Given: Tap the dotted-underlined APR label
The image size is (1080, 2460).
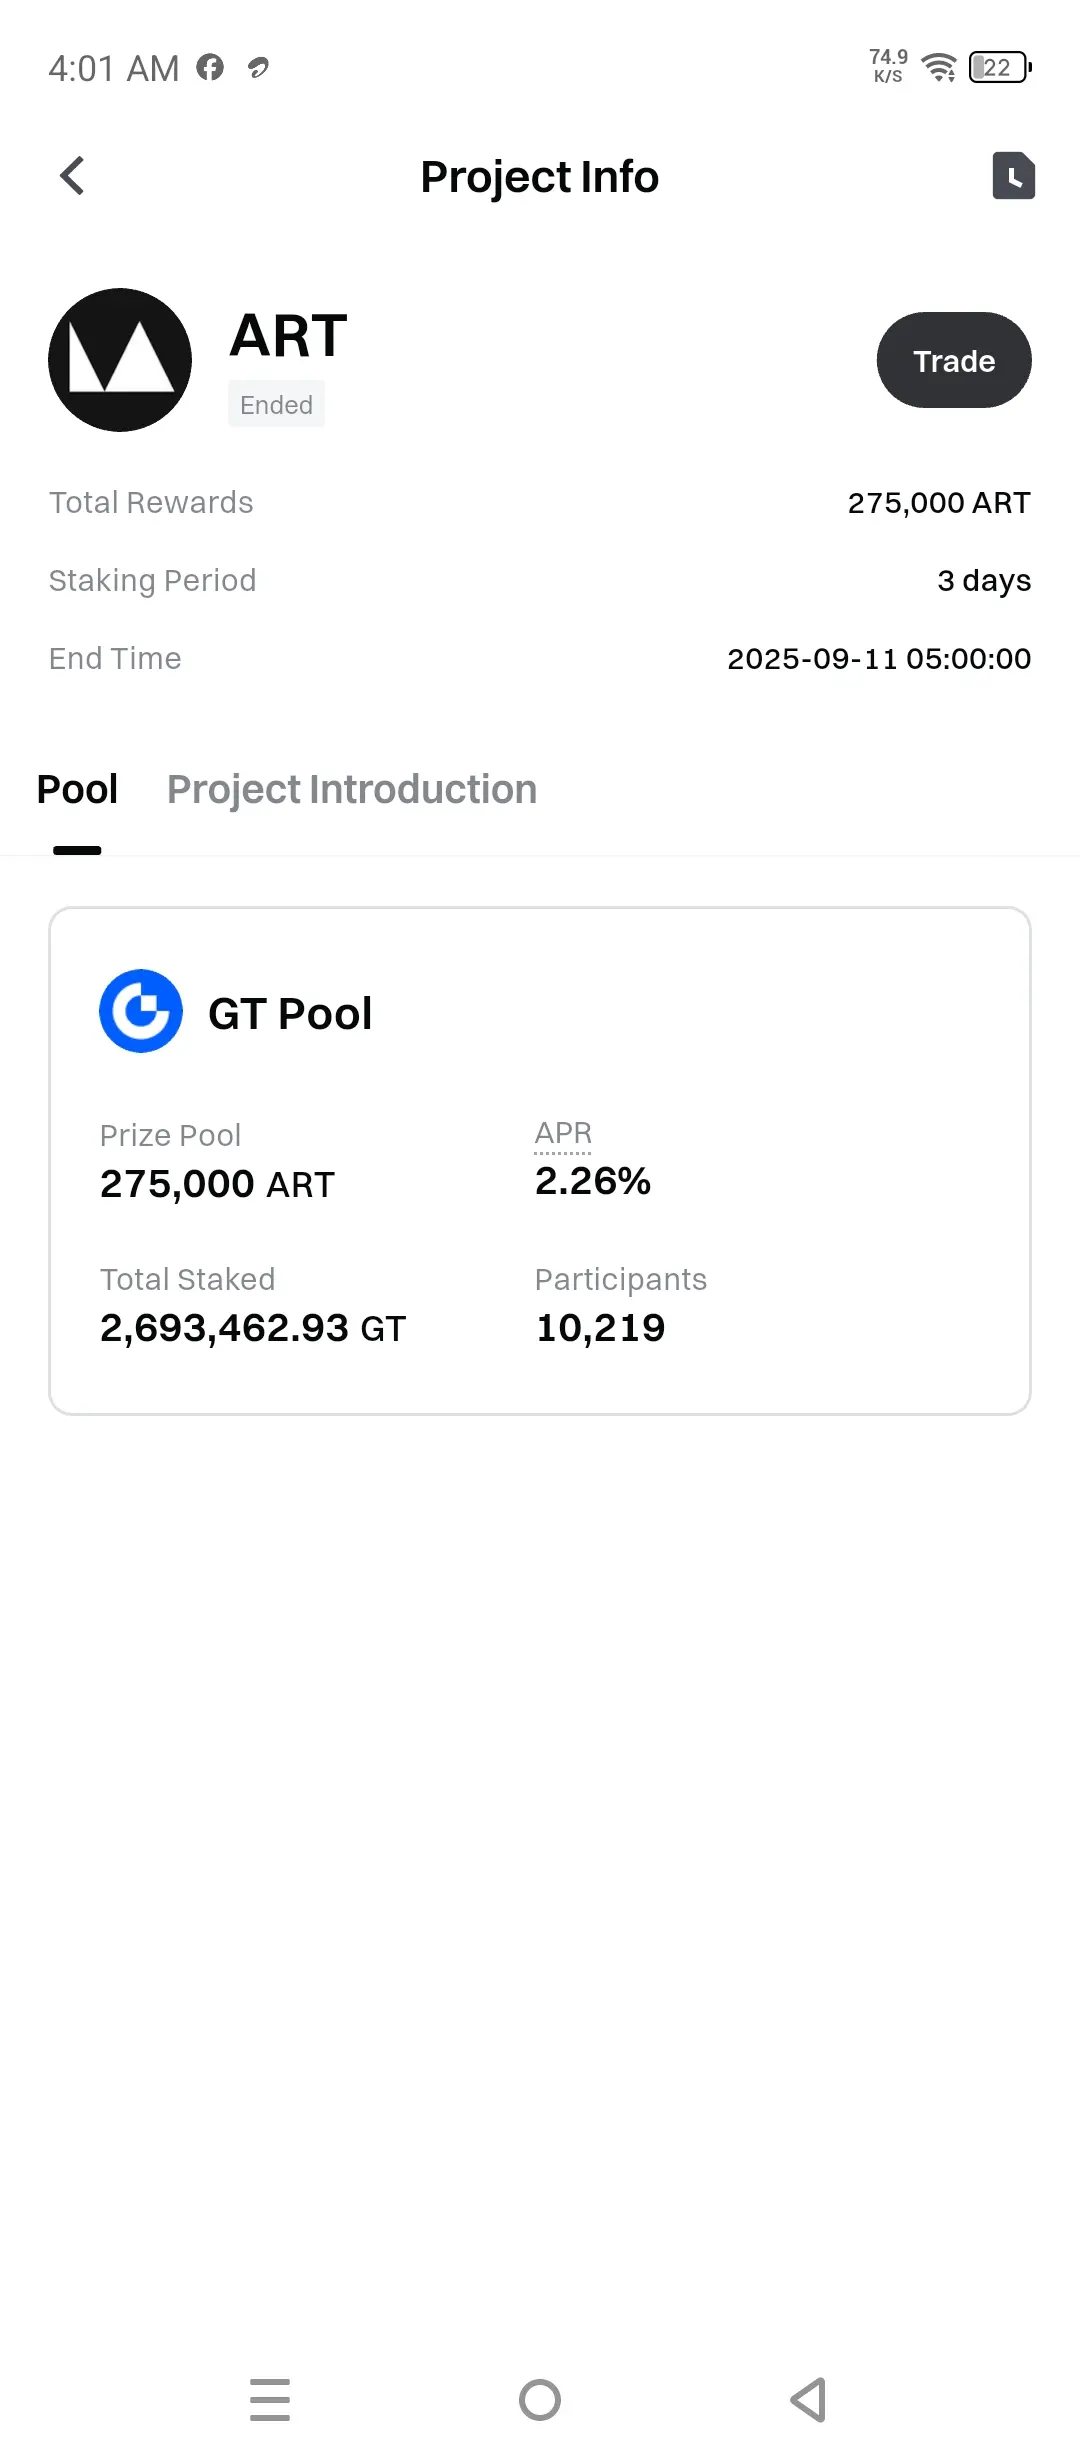Looking at the screenshot, I should click(563, 1133).
